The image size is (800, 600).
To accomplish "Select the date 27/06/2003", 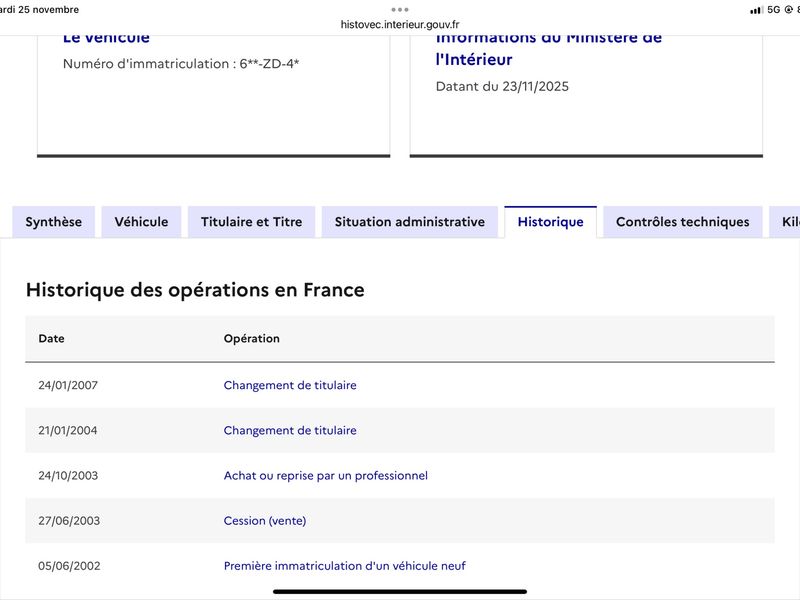I will (x=69, y=520).
